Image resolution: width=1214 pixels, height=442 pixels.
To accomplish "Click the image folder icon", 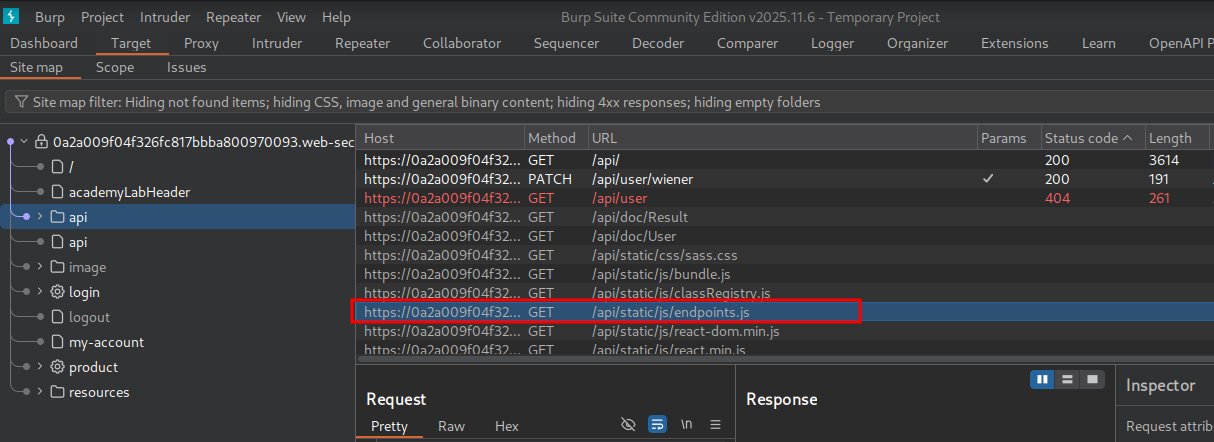I will [57, 267].
